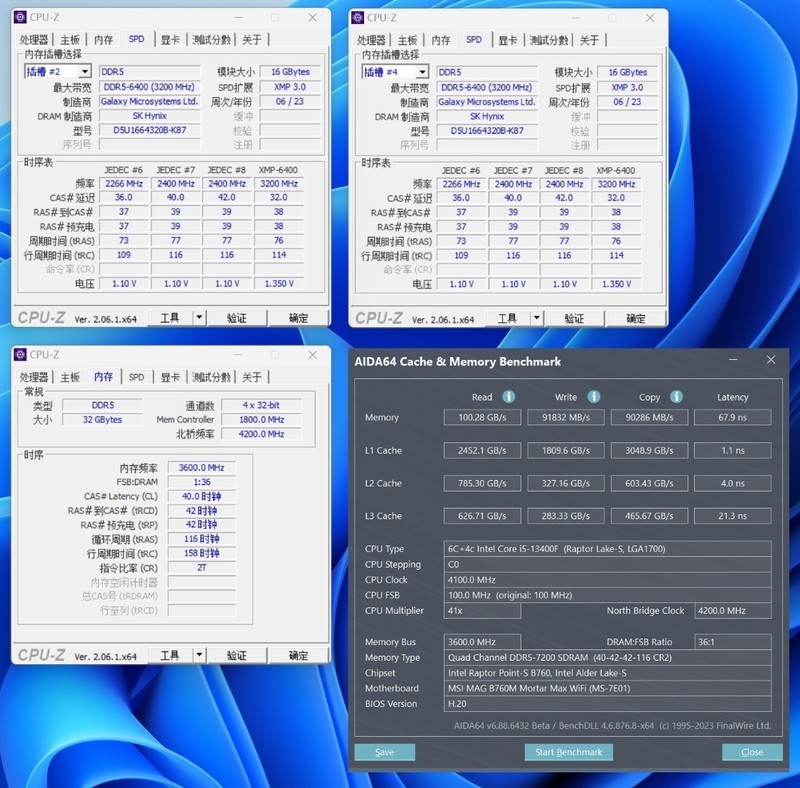Click Memory Type field Quad Channel DDR5-7200
This screenshot has width=800, height=788.
pos(607,657)
